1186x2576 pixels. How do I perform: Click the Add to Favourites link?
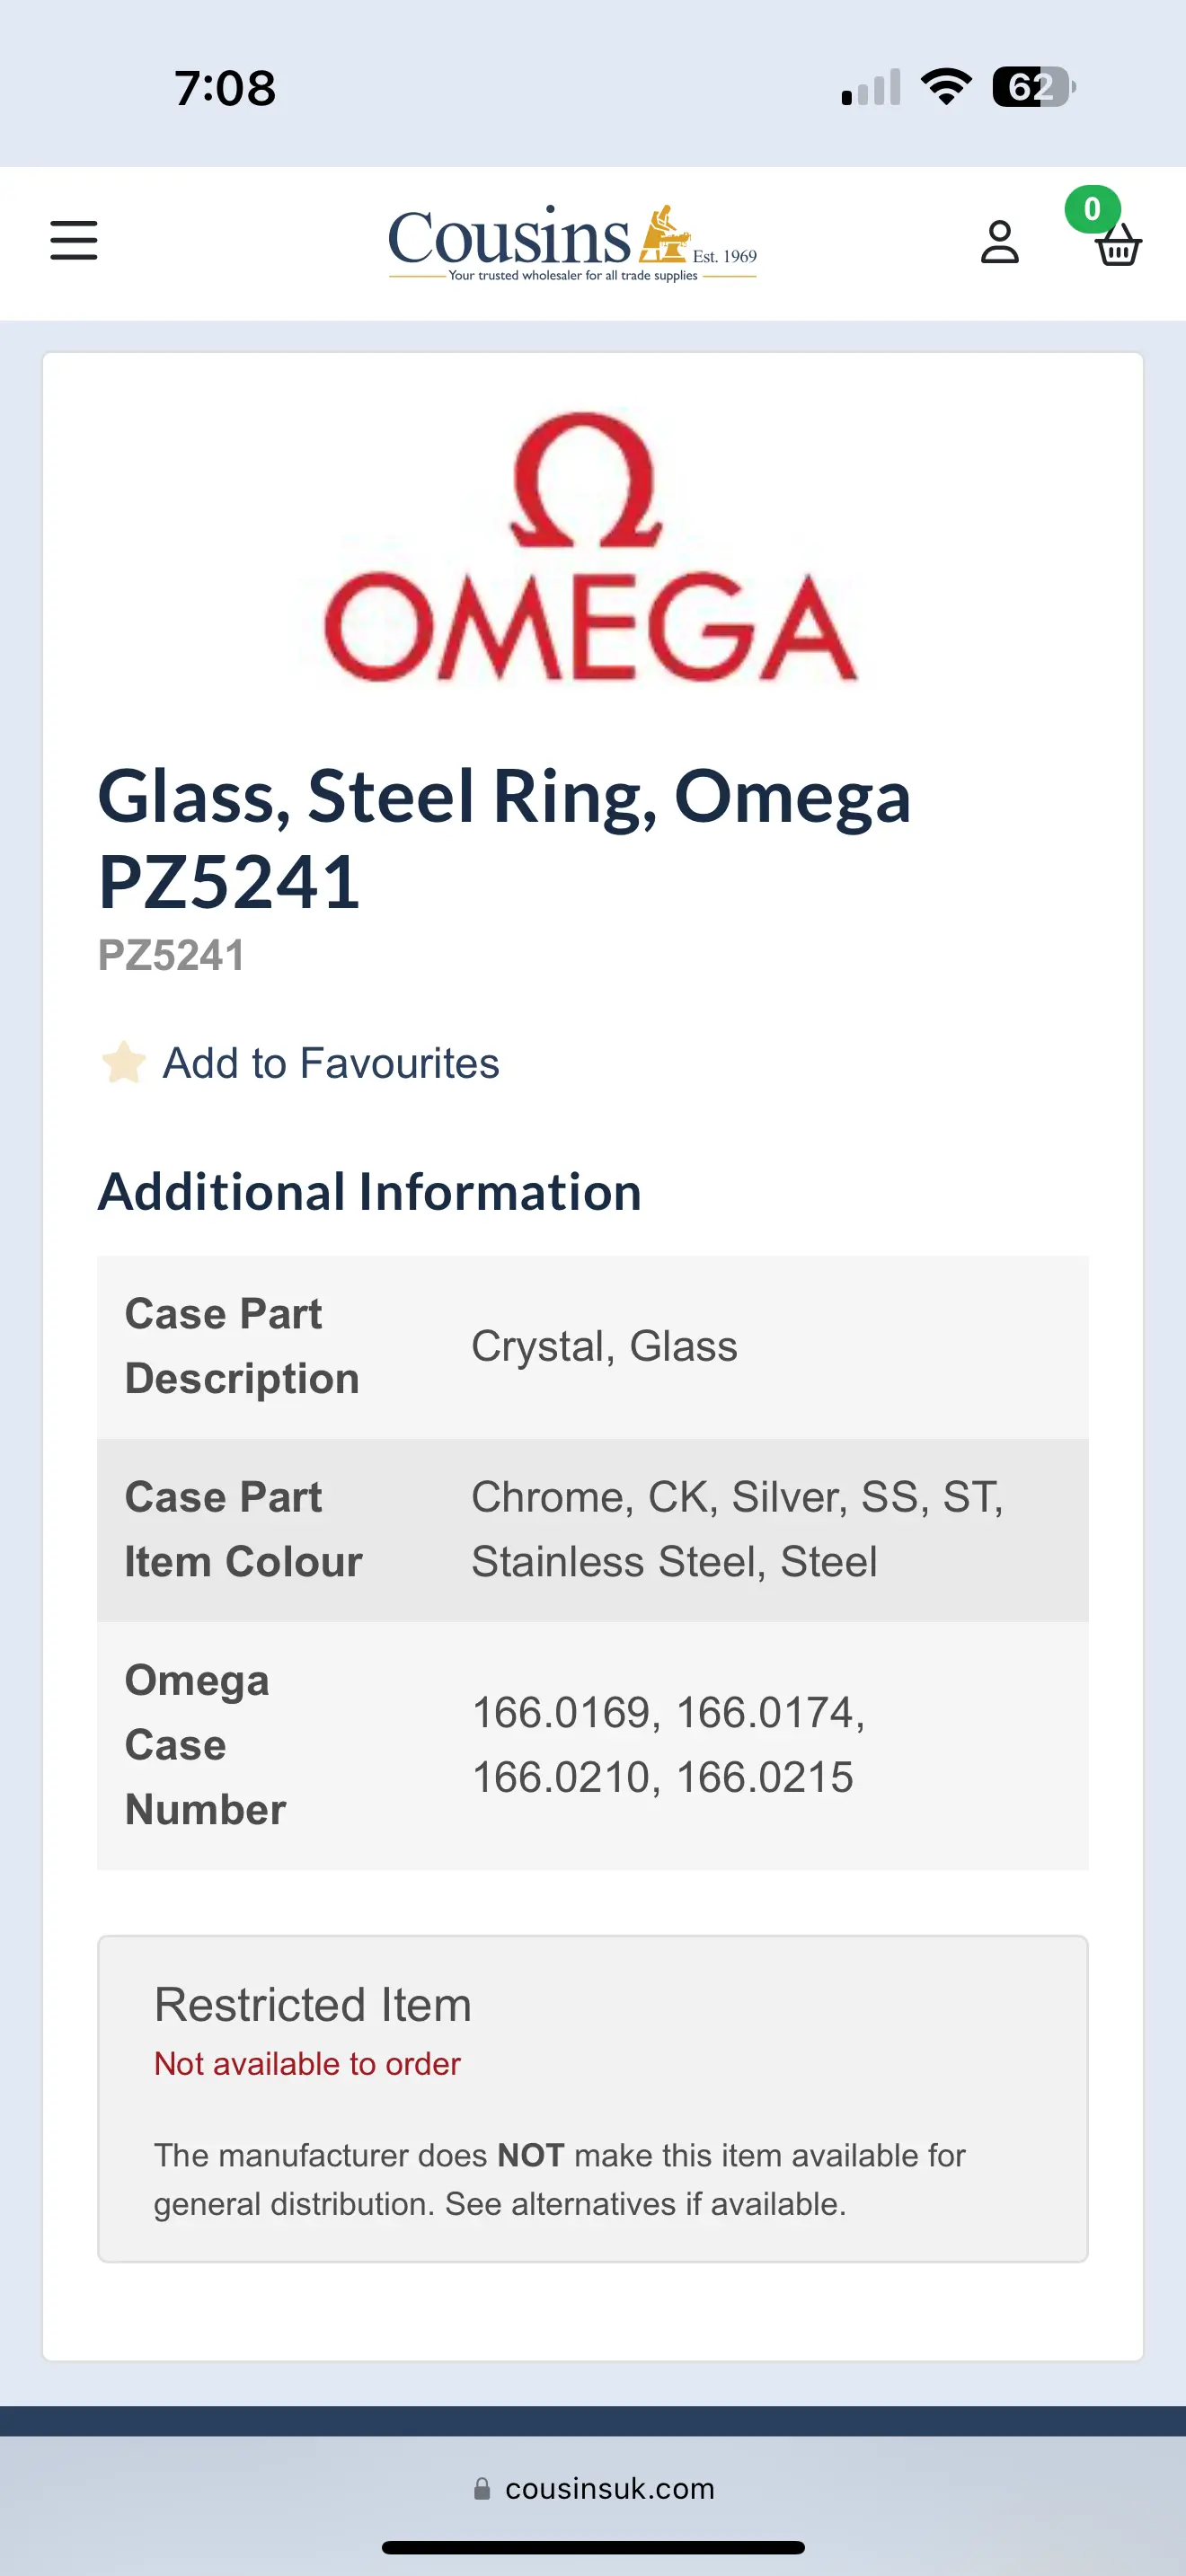click(331, 1063)
